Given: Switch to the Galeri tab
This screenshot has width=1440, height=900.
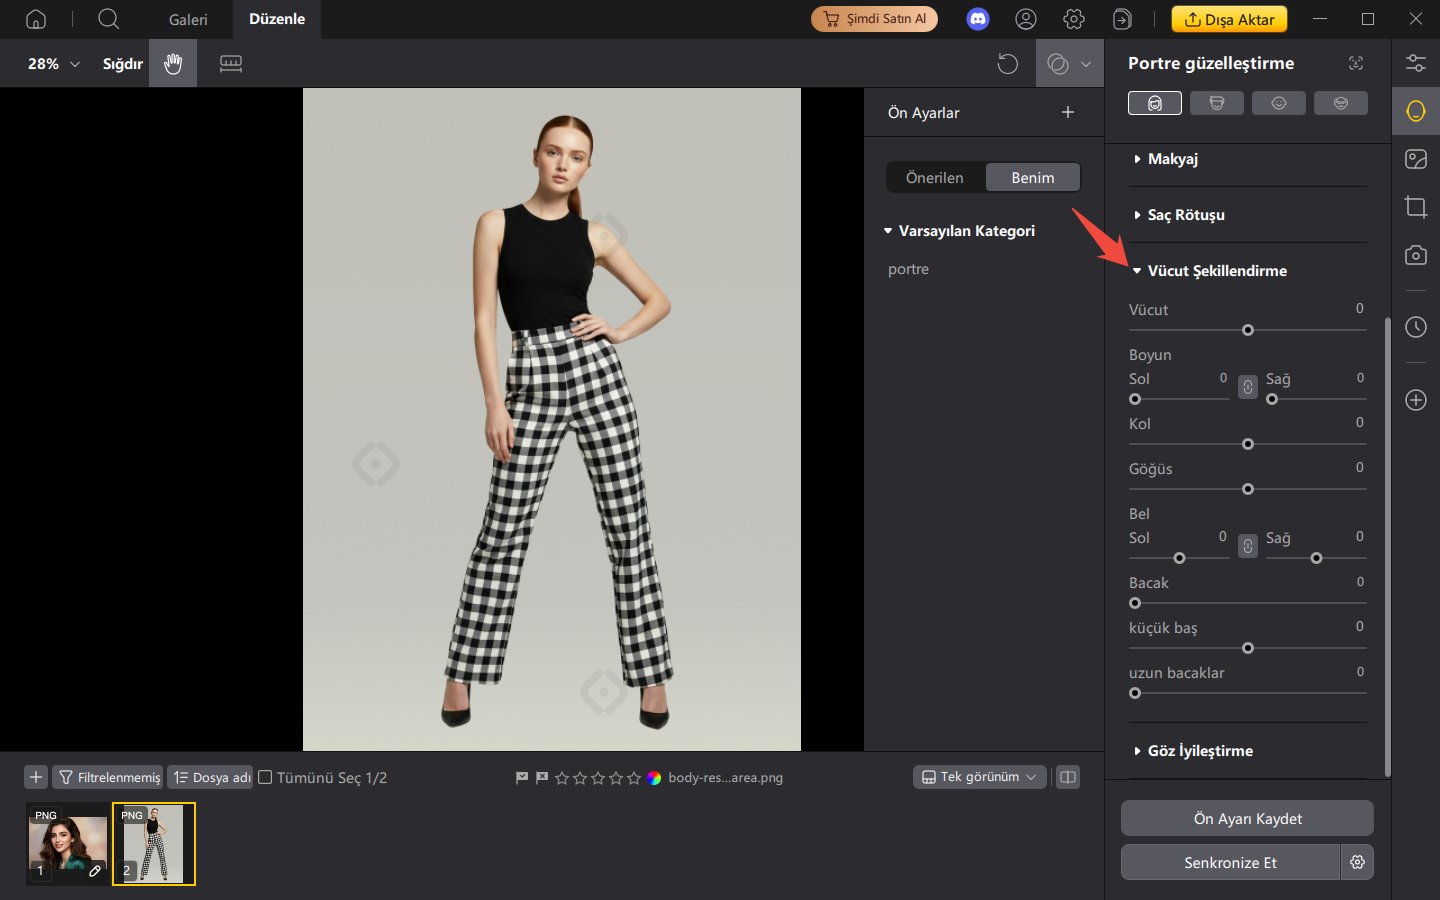Looking at the screenshot, I should [x=188, y=19].
